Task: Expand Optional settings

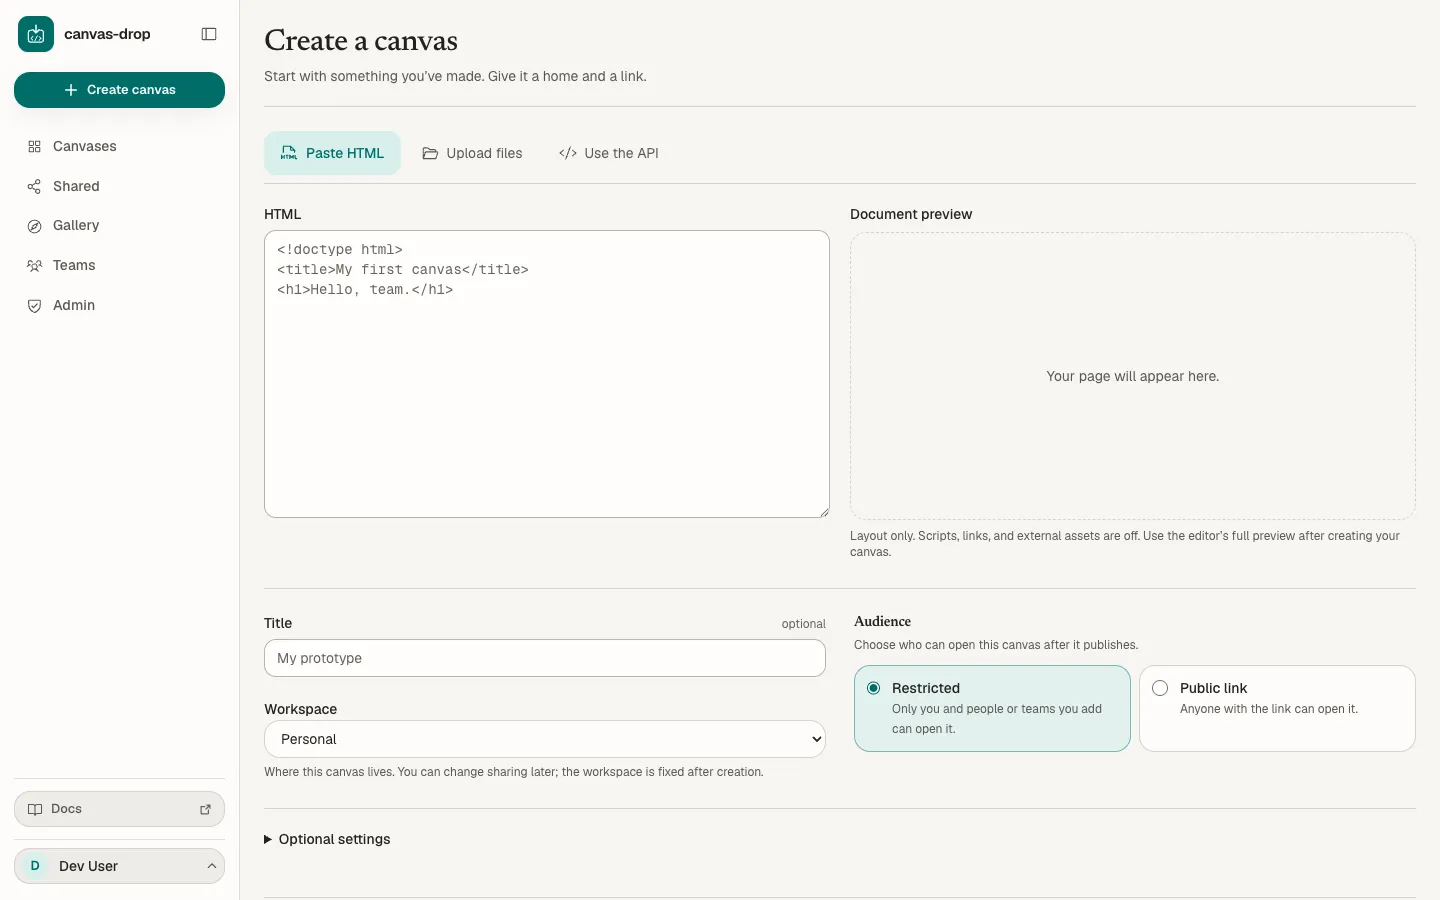Action: [x=327, y=839]
